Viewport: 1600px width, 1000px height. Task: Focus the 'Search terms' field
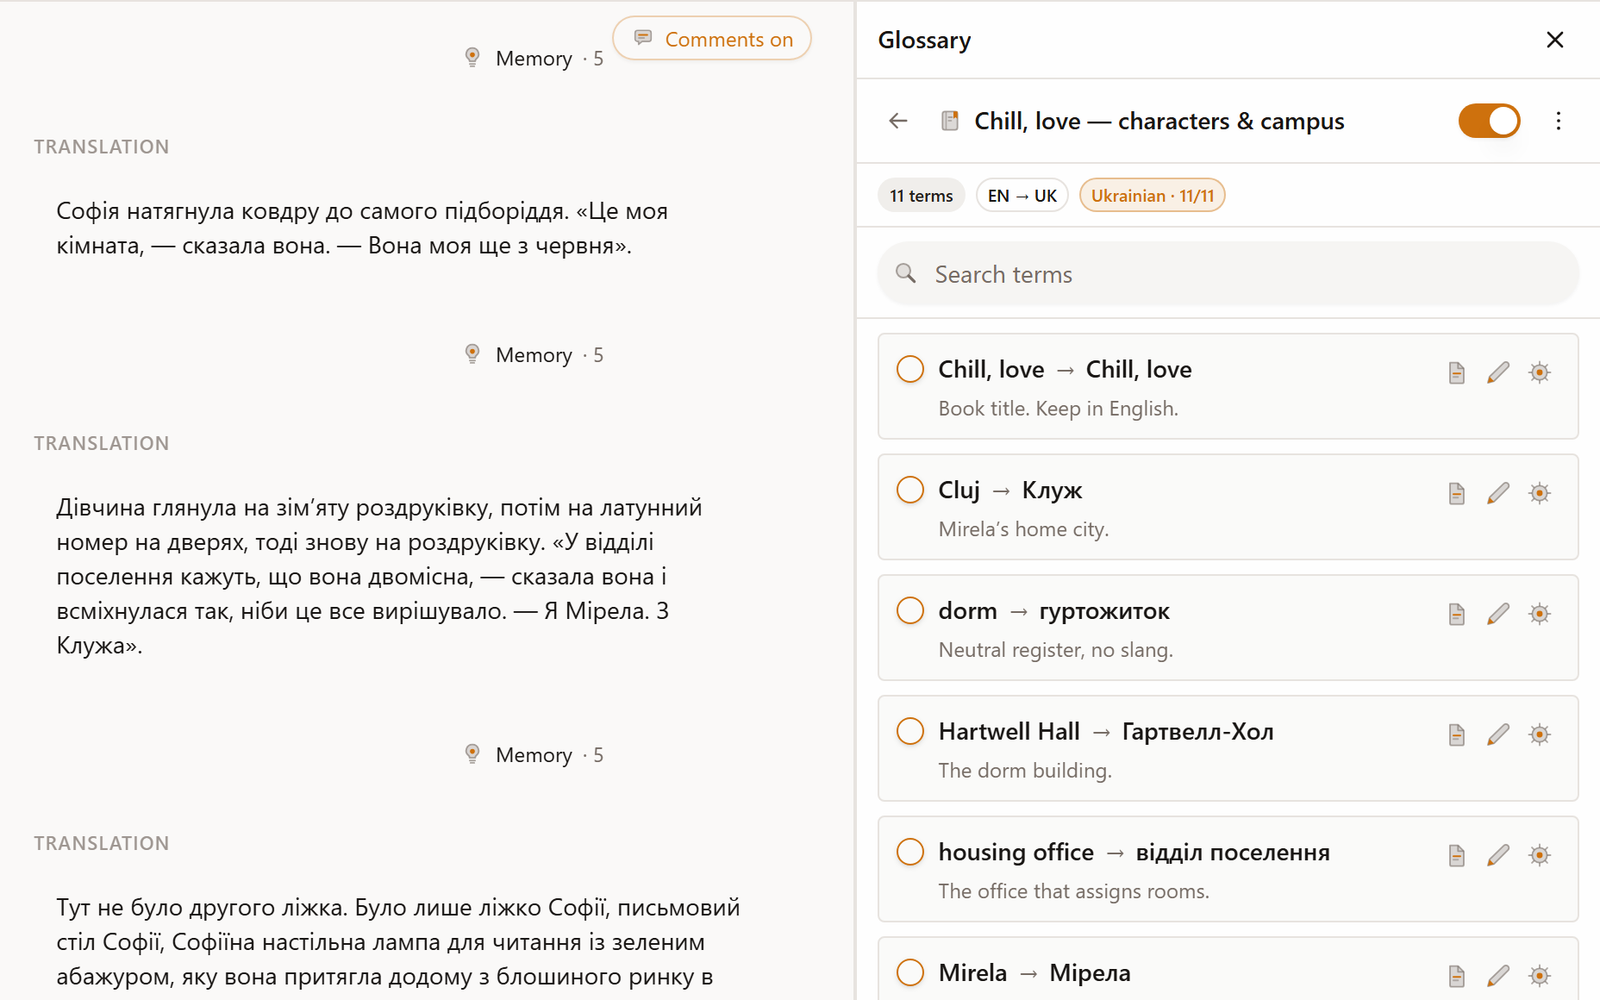click(1228, 274)
